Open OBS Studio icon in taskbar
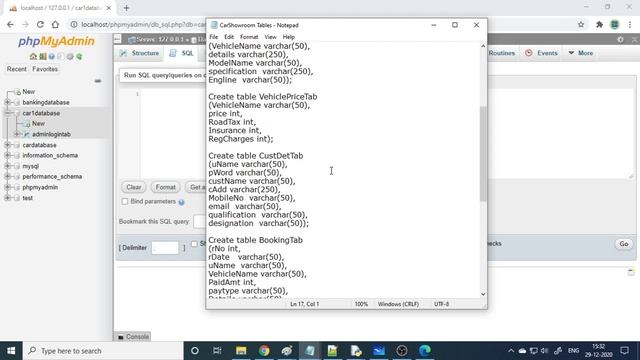 pyautogui.click(x=402, y=351)
